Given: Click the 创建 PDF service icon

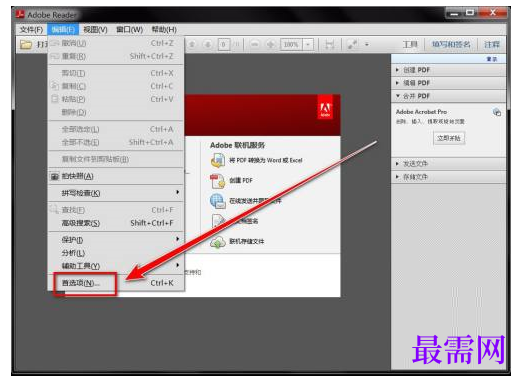Looking at the screenshot, I should [x=218, y=181].
